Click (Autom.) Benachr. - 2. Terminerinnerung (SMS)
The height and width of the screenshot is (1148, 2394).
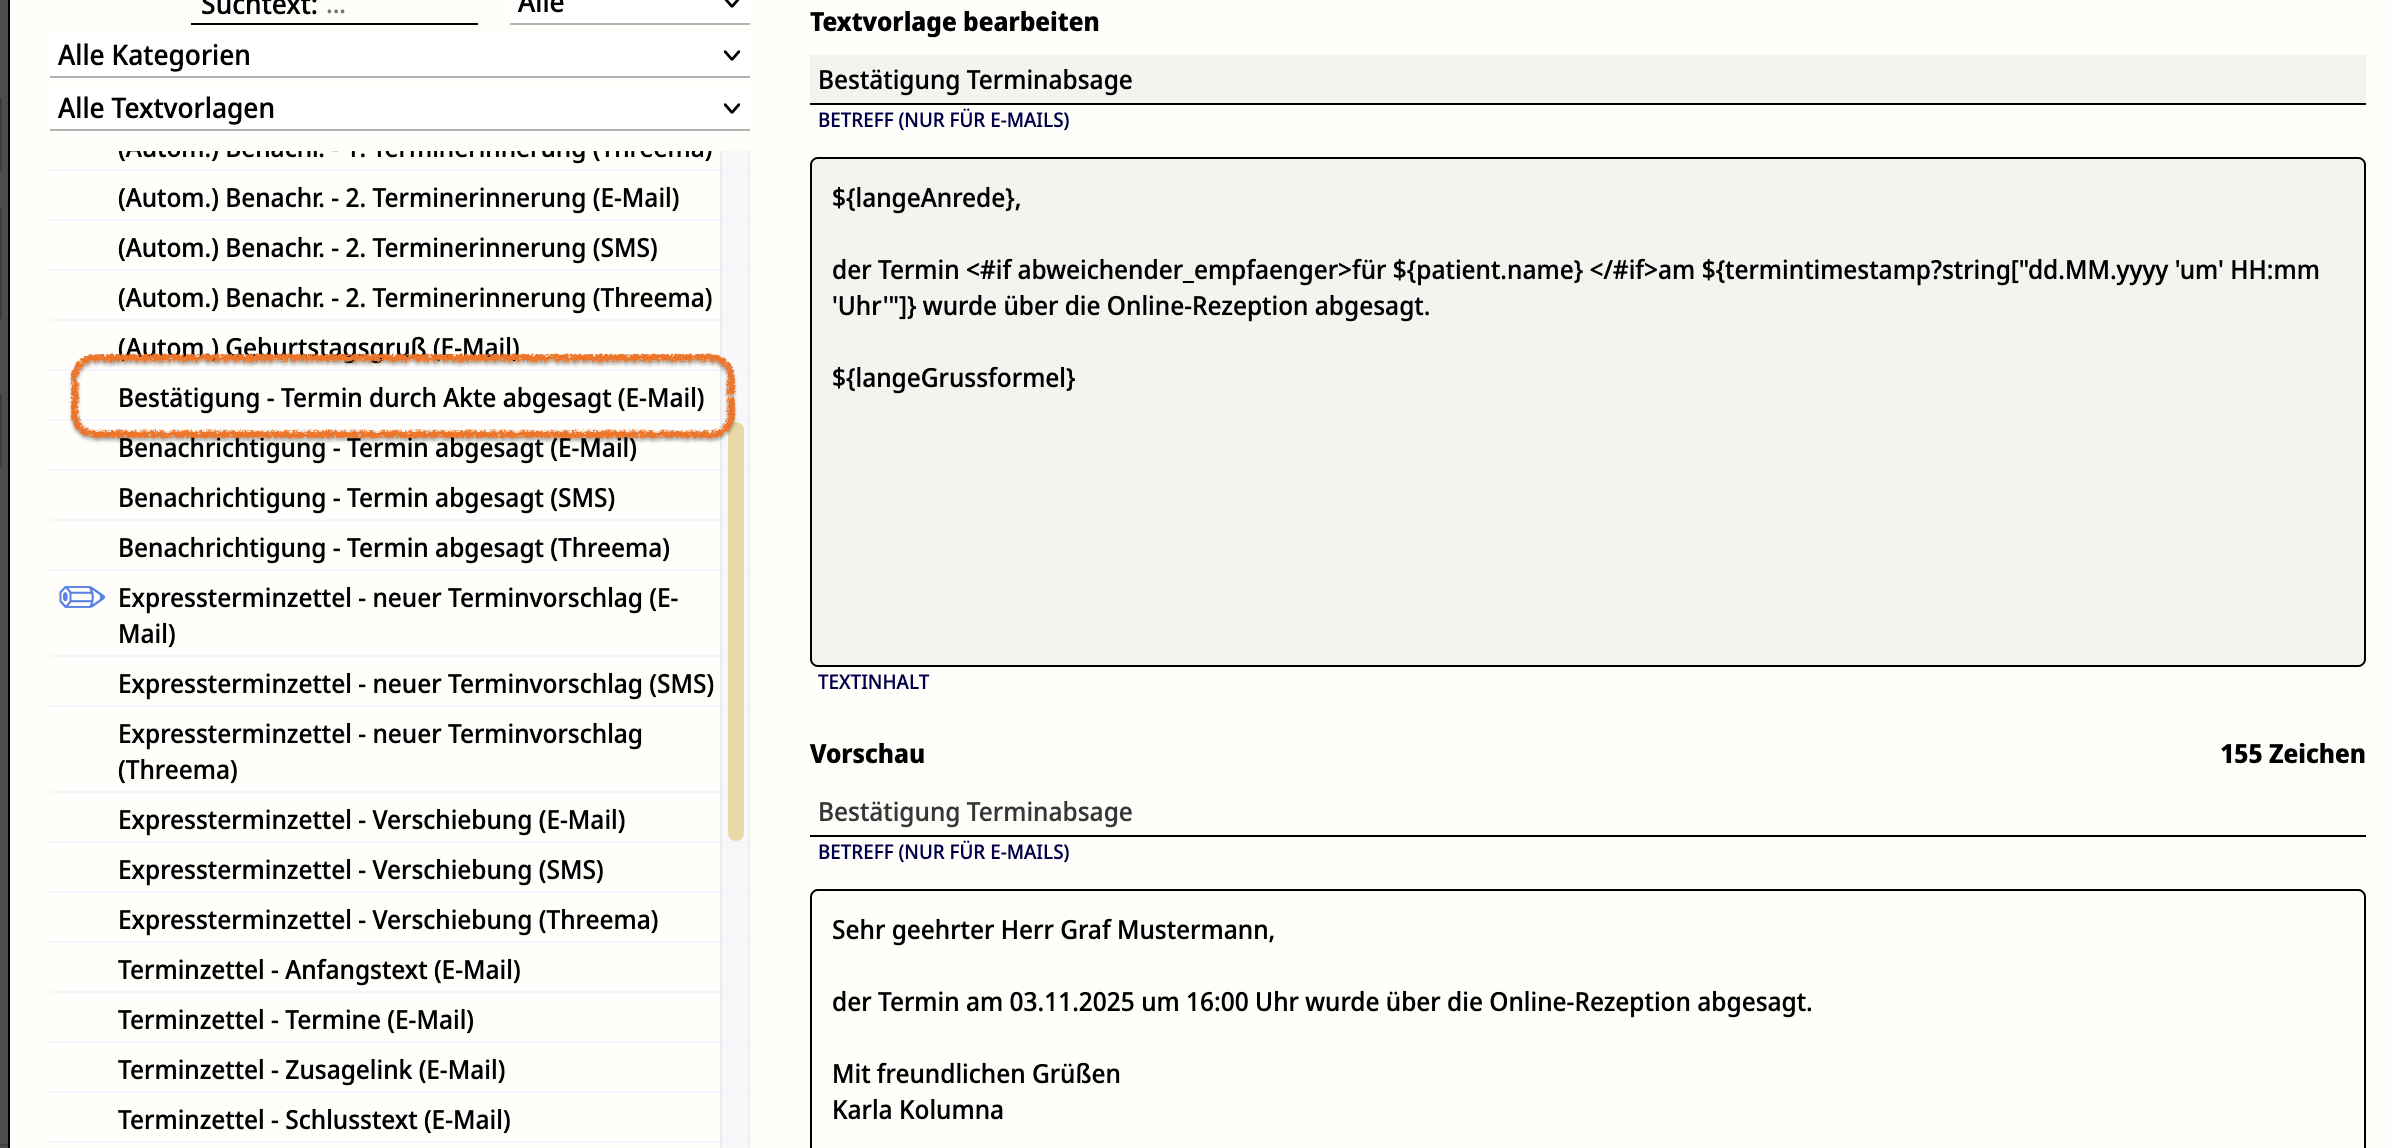387,248
